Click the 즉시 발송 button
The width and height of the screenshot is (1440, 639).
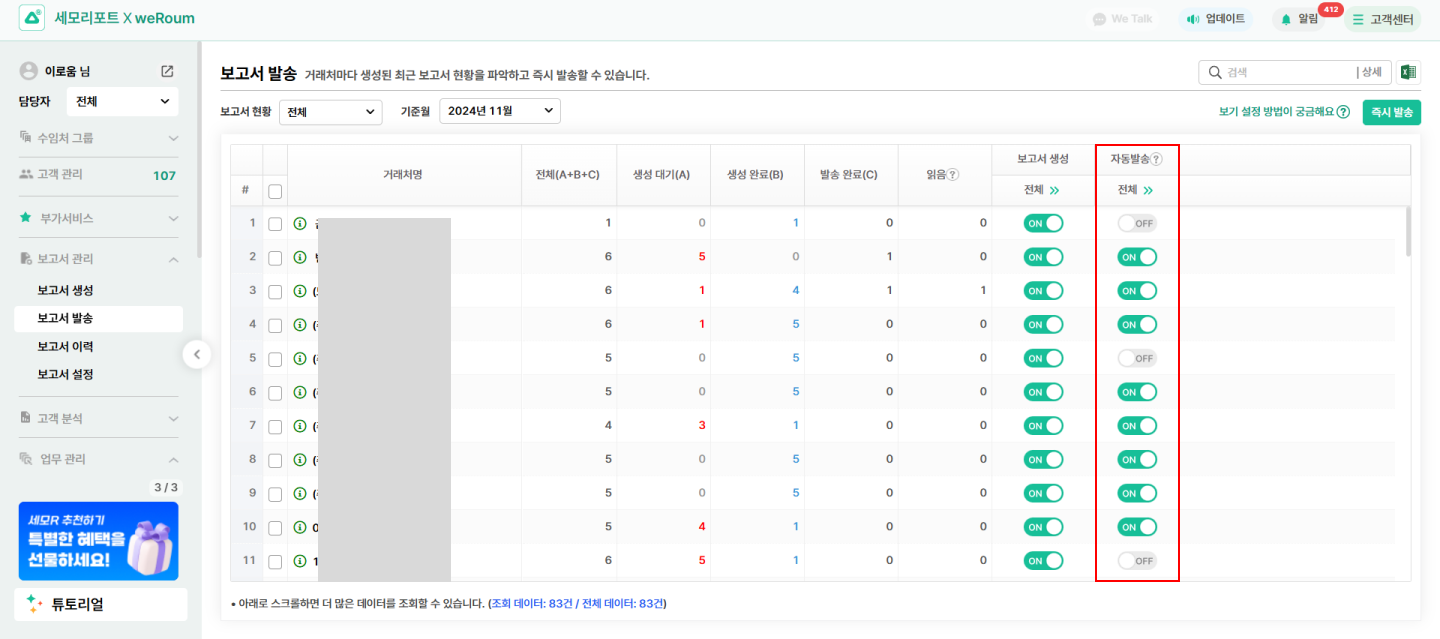pos(1391,112)
